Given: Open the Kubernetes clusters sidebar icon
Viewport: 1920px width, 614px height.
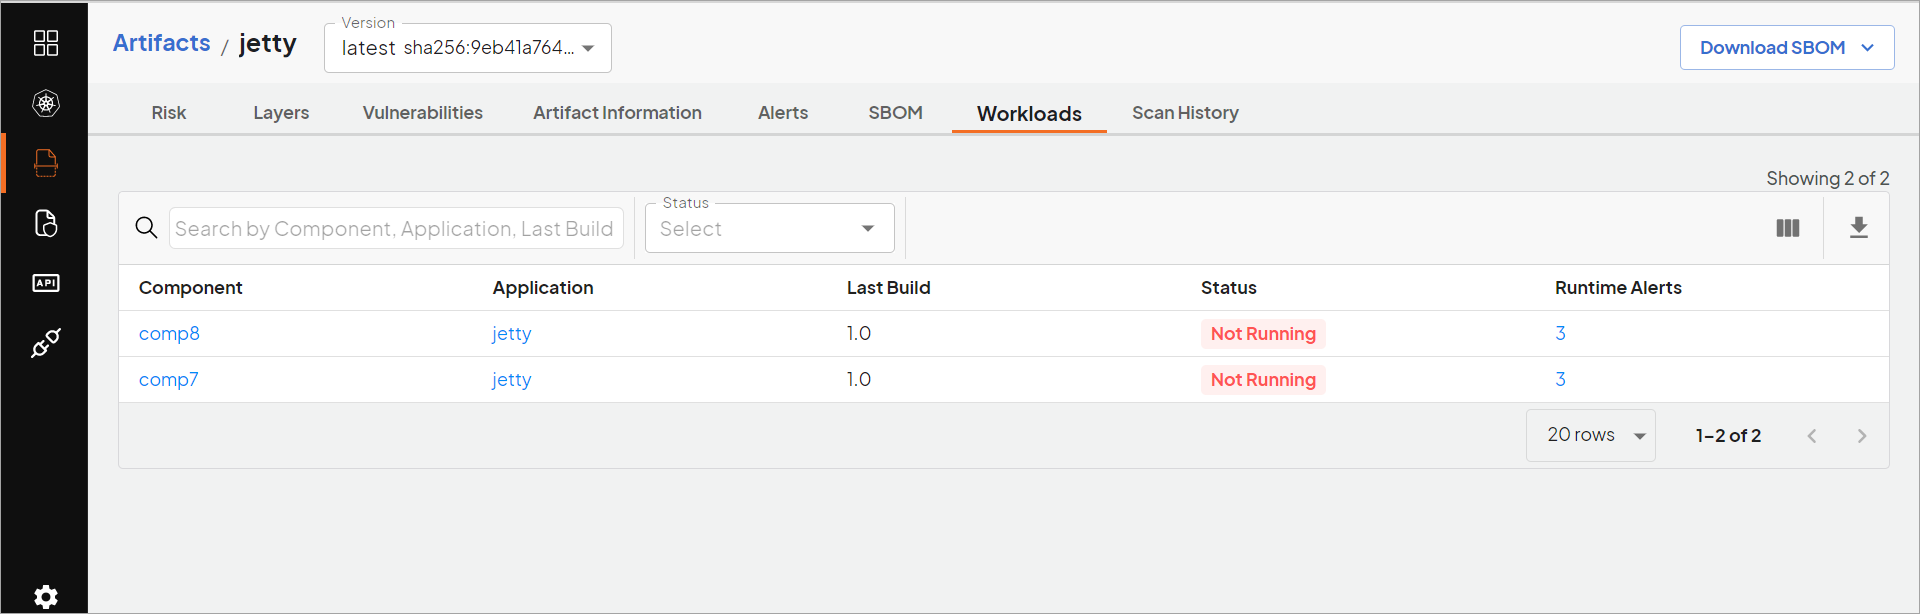Looking at the screenshot, I should [x=46, y=103].
